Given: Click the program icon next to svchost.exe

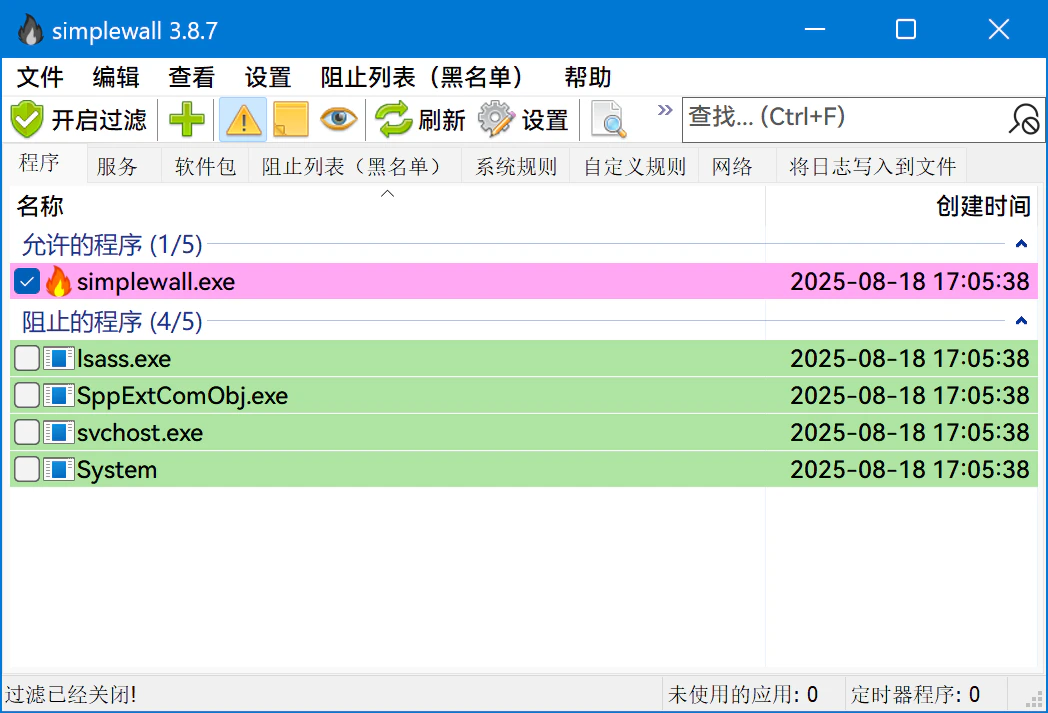Looking at the screenshot, I should 59,432.
